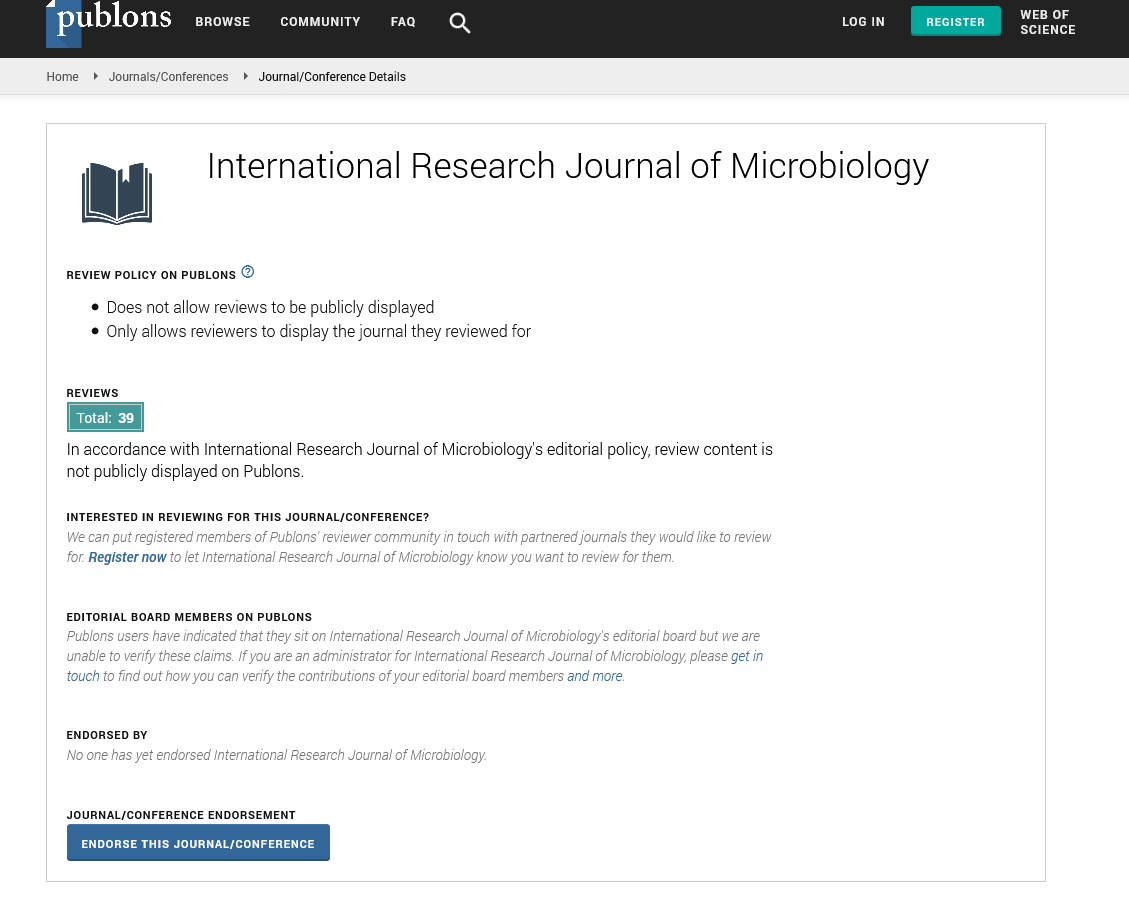Click the Publons logo
1129x911 pixels.
pyautogui.click(x=109, y=22)
